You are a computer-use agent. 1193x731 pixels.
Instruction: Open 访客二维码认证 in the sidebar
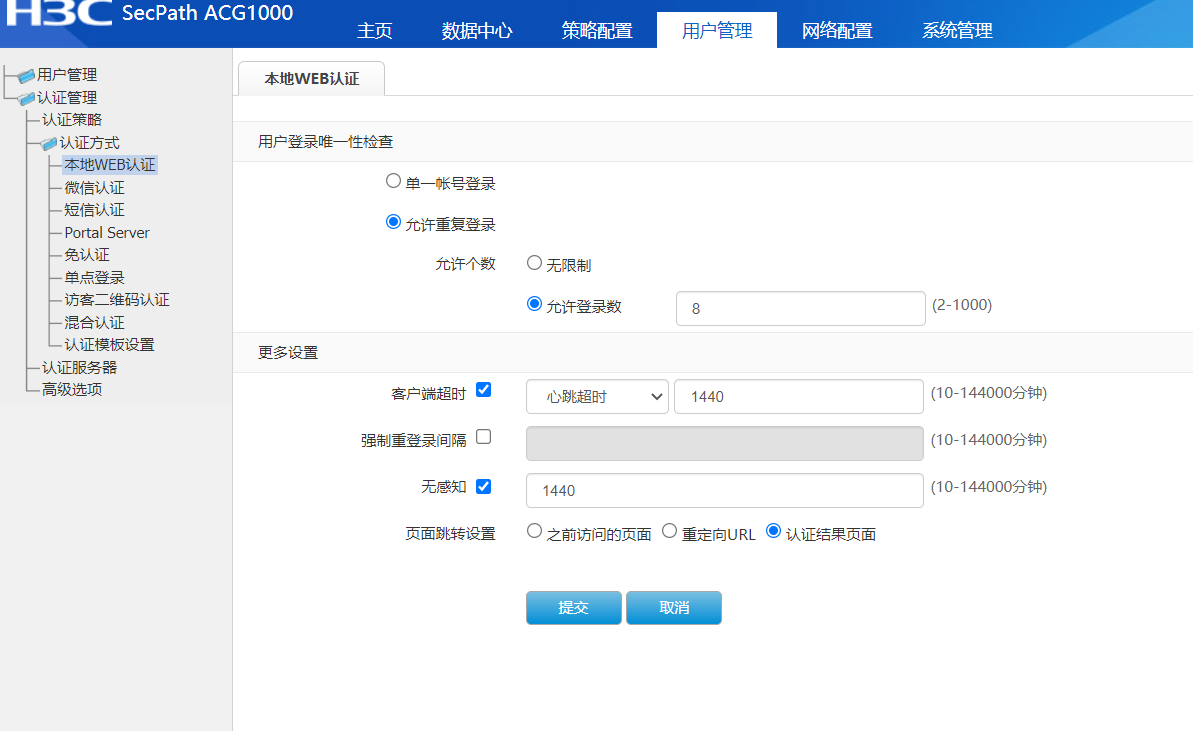point(116,300)
